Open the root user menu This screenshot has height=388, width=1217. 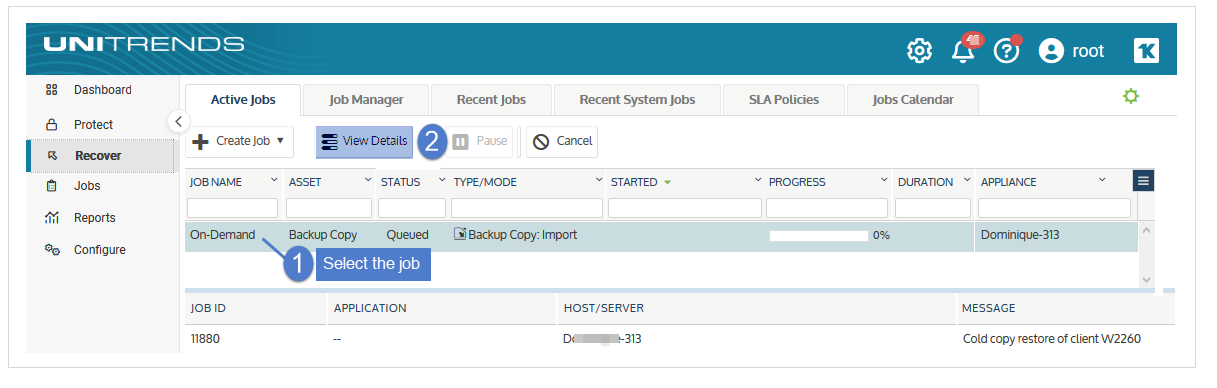point(1072,51)
